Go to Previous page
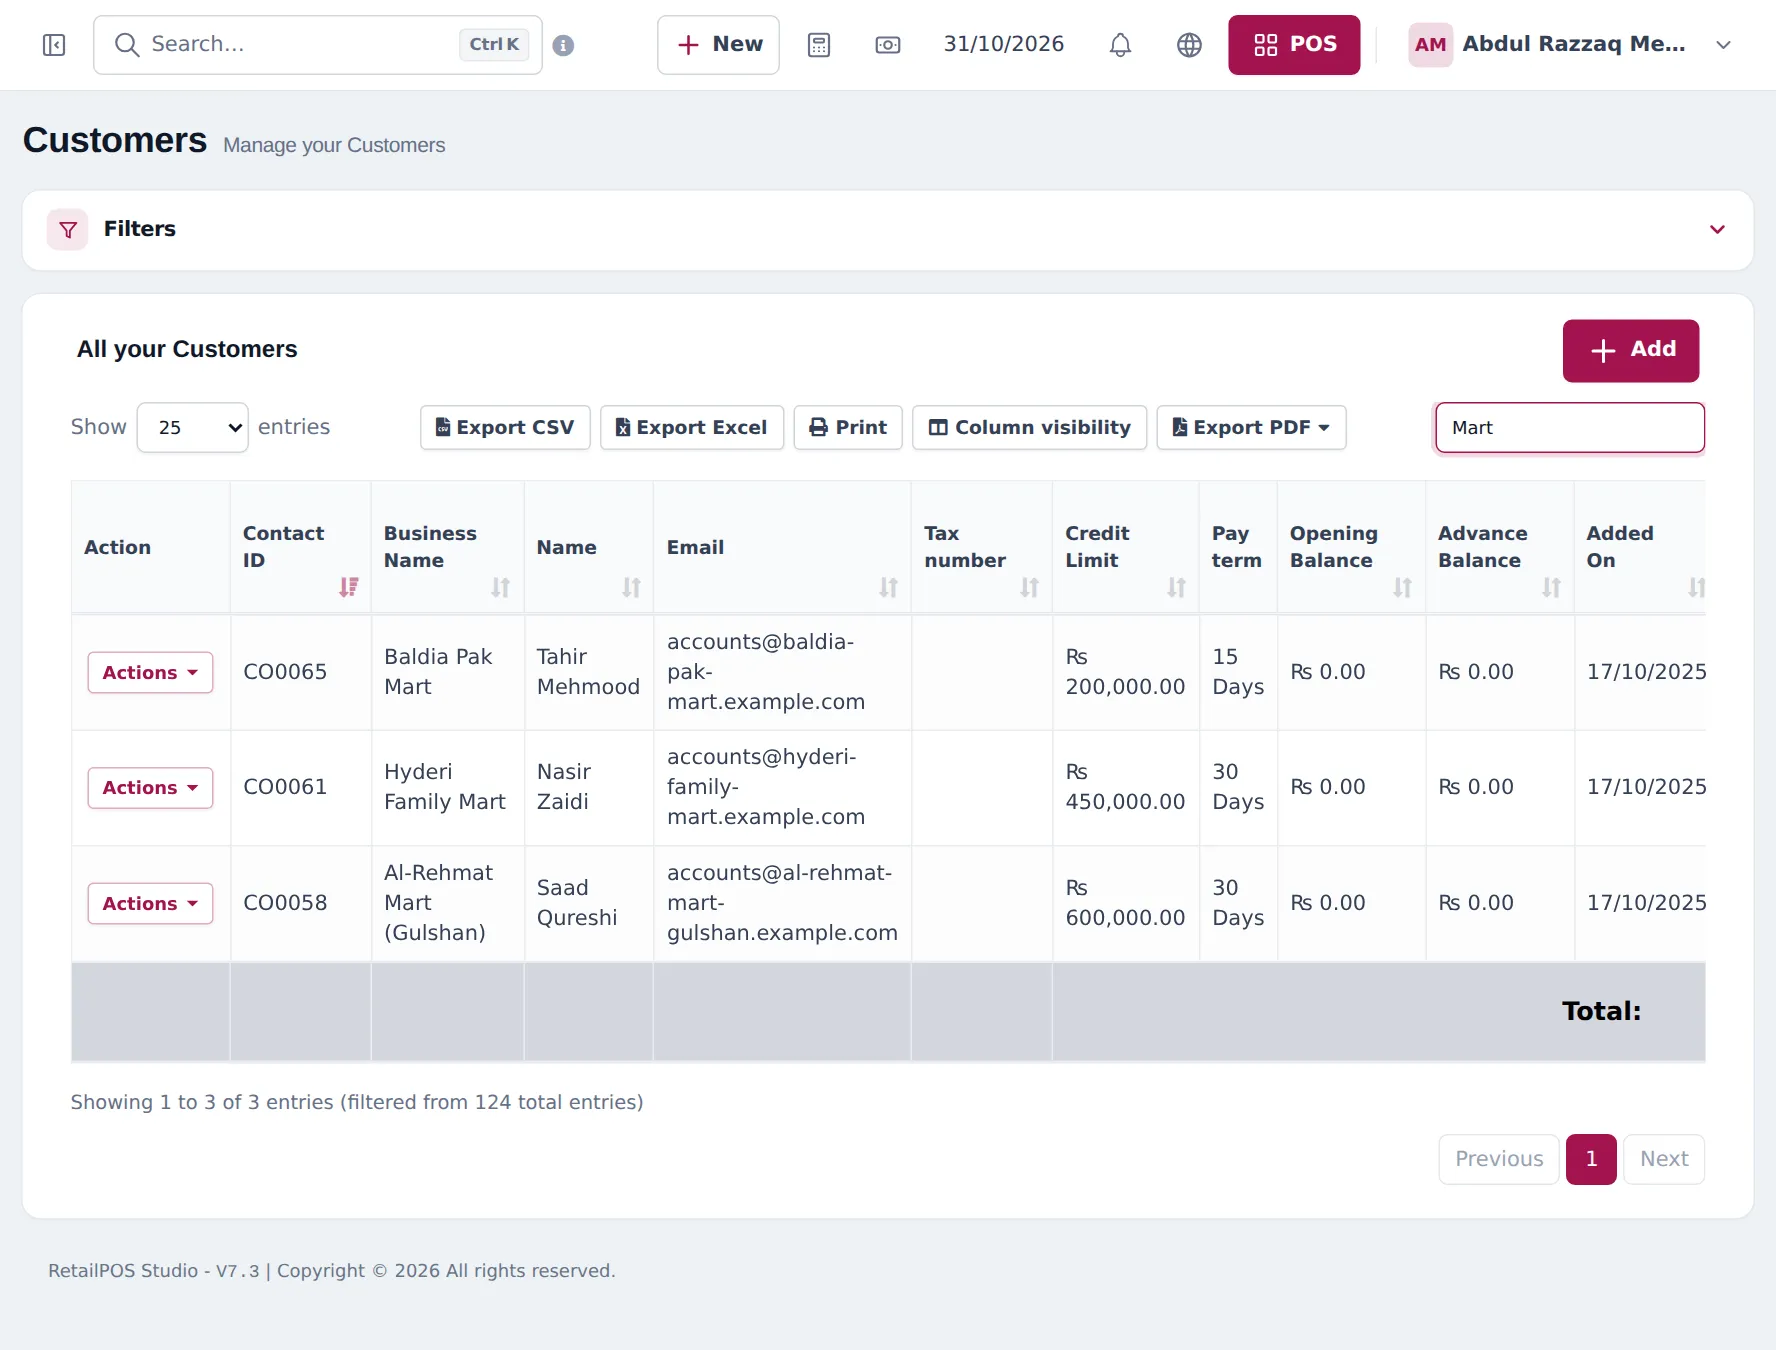Viewport: 1776px width, 1350px height. (1499, 1160)
